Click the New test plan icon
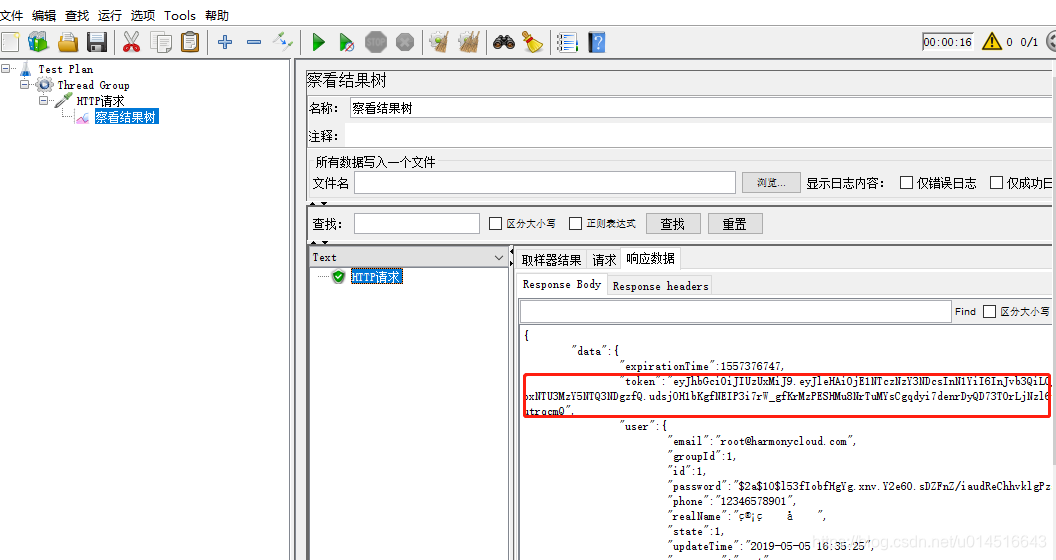 click(11, 42)
